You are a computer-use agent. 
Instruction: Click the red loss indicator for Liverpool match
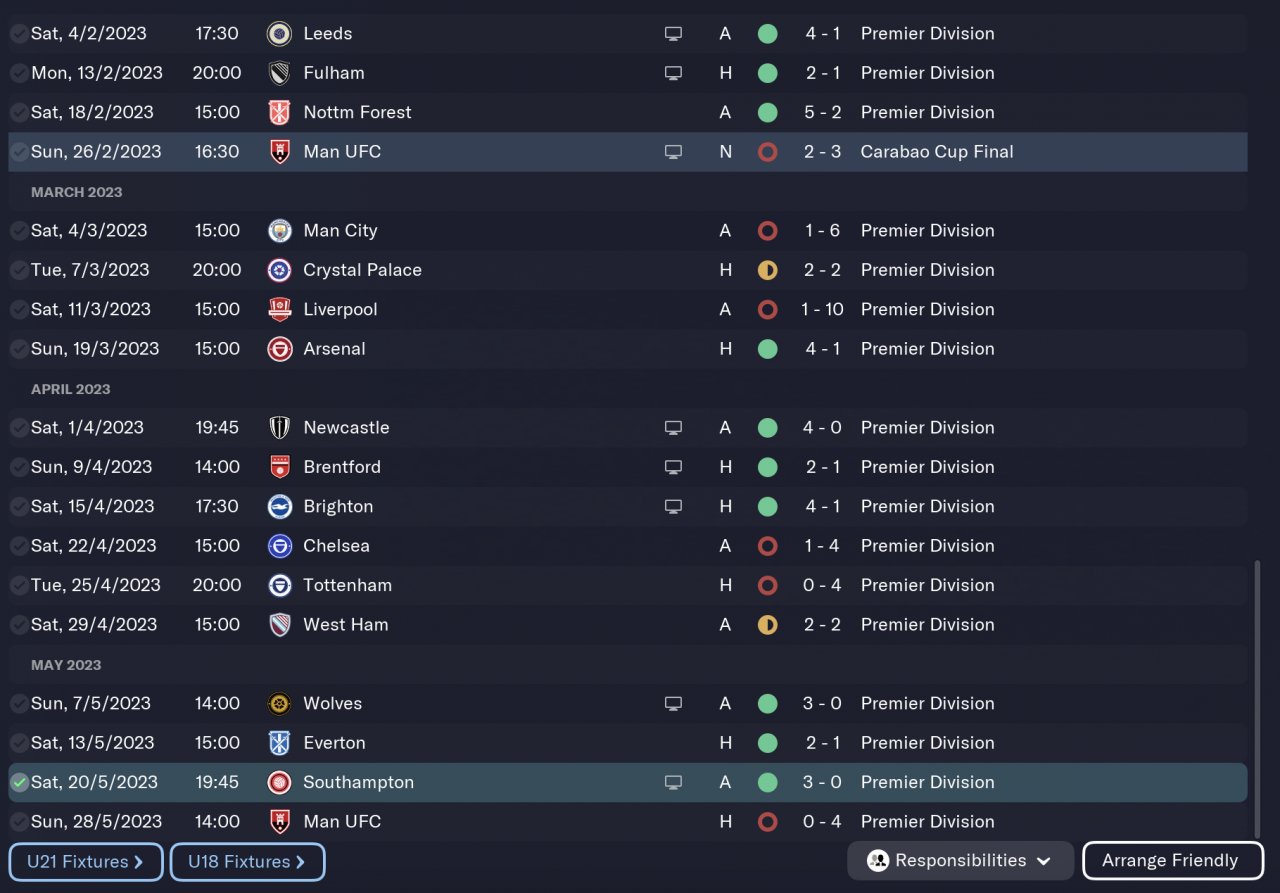767,309
